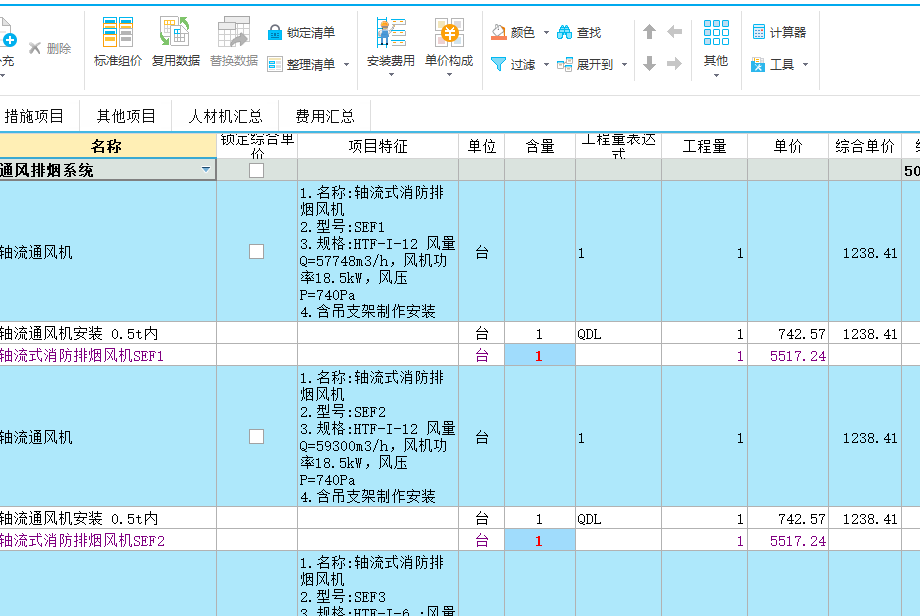This screenshot has height=616, width=920.
Task: Open the 其他 grid icon
Action: (716, 33)
